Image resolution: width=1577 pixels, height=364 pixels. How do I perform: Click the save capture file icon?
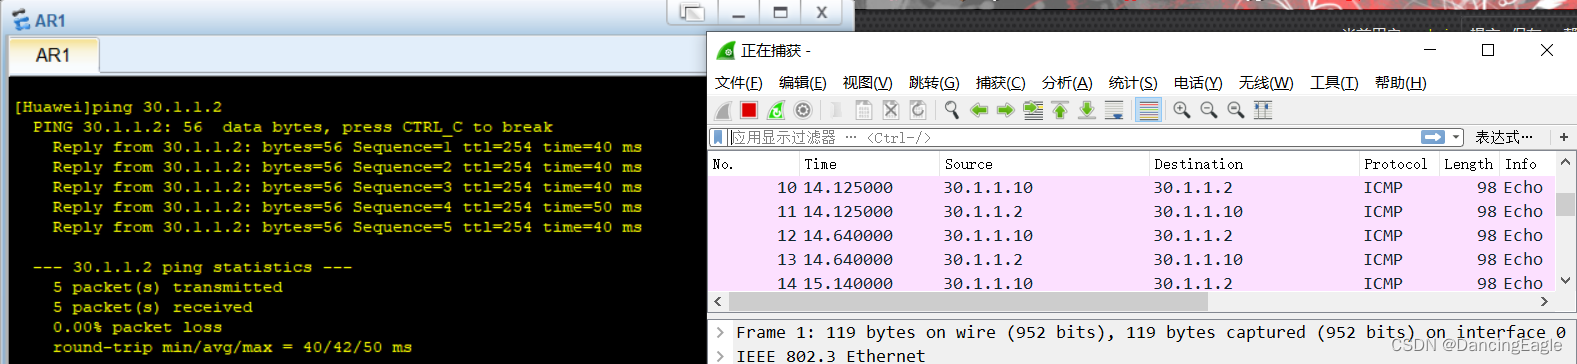864,110
